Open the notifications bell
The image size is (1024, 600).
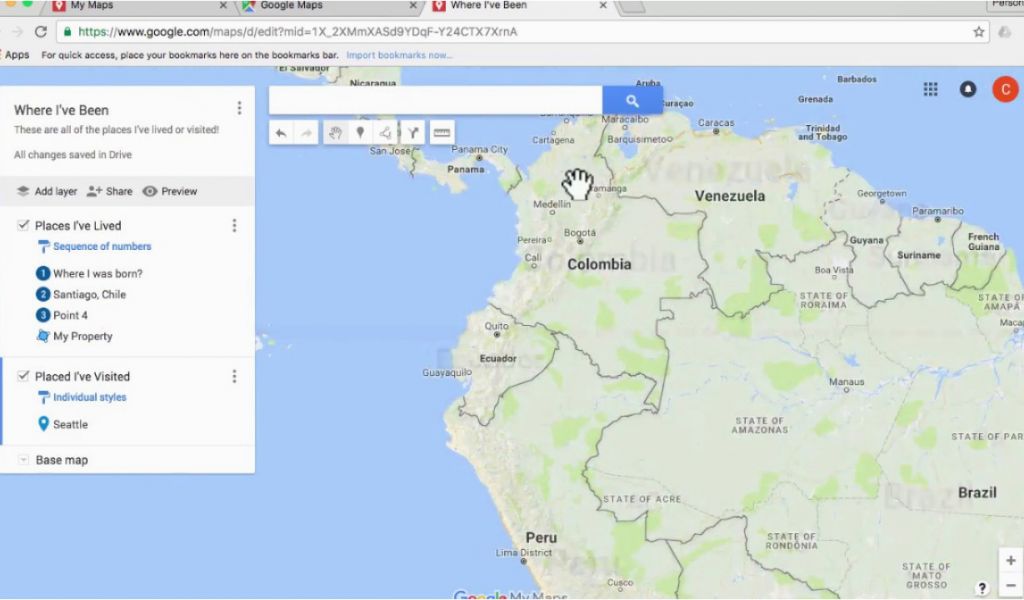tap(968, 89)
